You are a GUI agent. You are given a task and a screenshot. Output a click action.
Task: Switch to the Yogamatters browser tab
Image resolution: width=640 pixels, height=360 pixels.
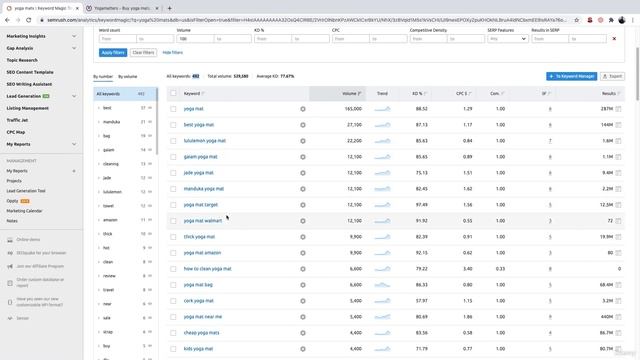pos(123,8)
